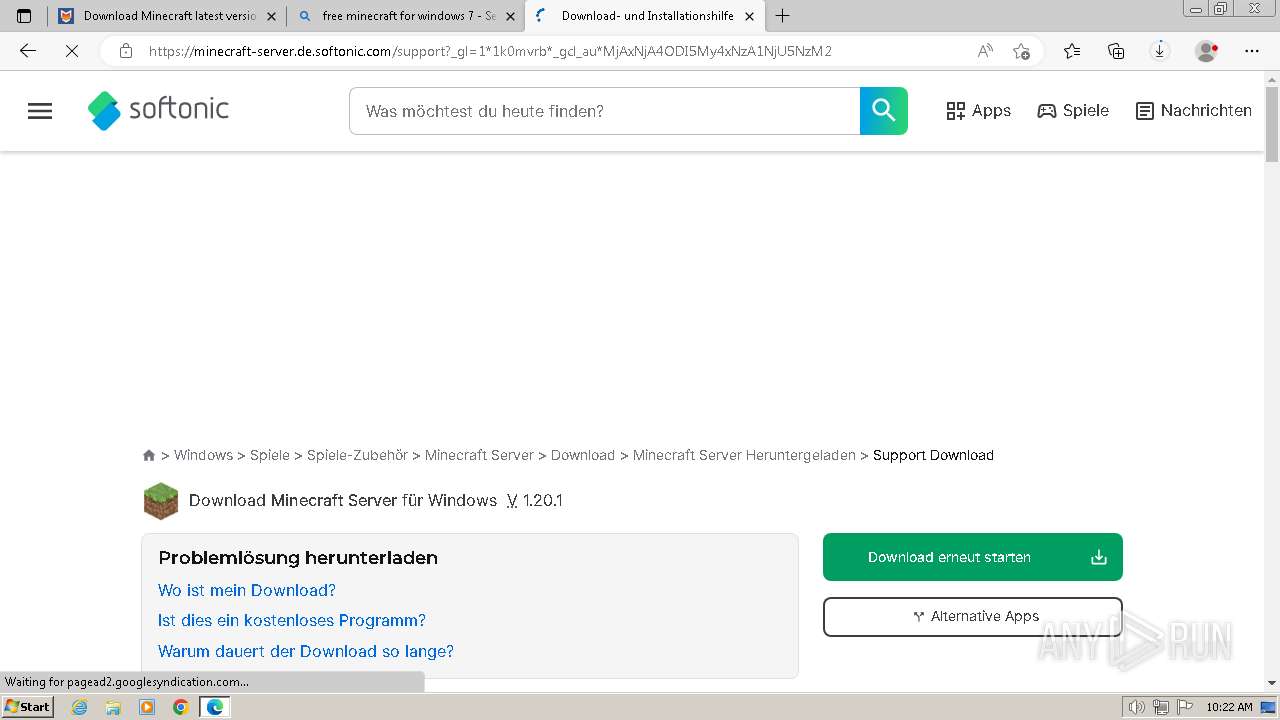Go back with the browser back arrow
Screen dimensions: 1280x720
point(28,51)
